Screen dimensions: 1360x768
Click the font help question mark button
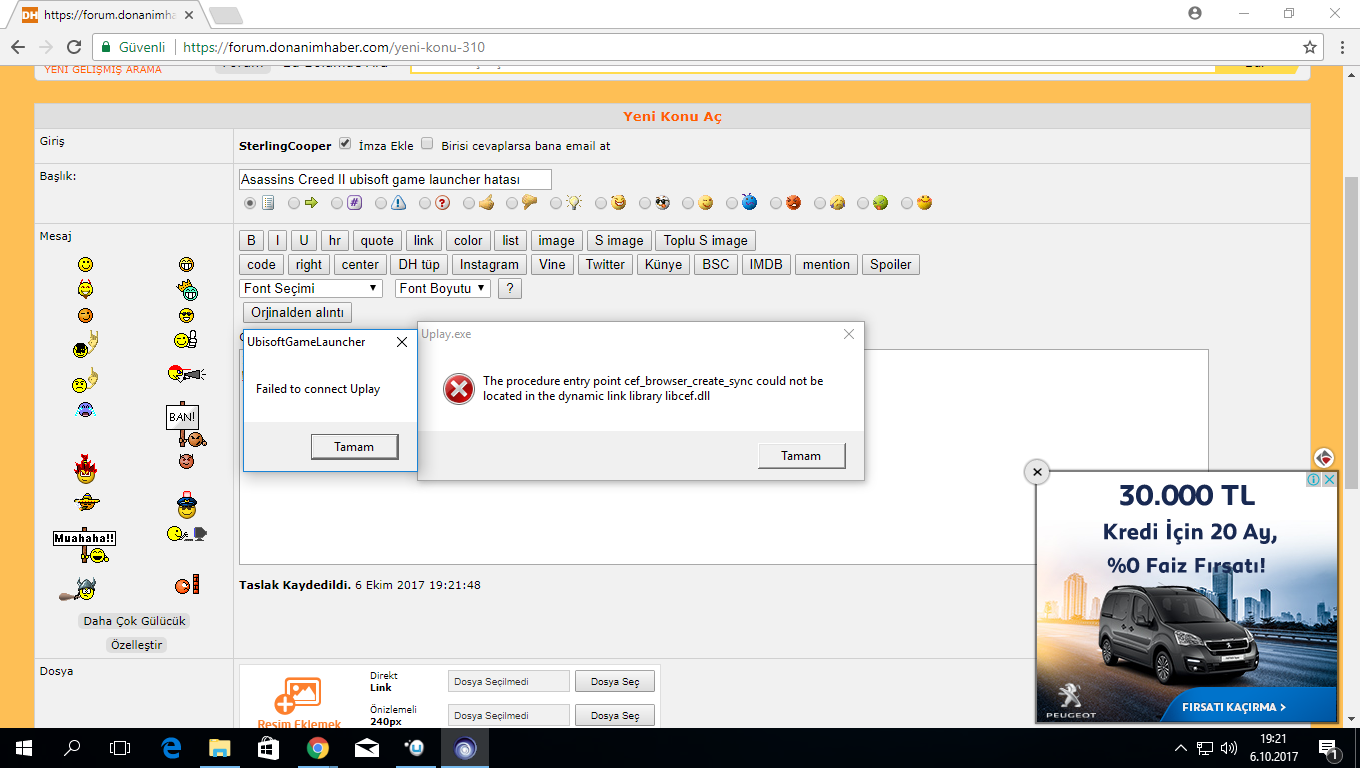[510, 288]
